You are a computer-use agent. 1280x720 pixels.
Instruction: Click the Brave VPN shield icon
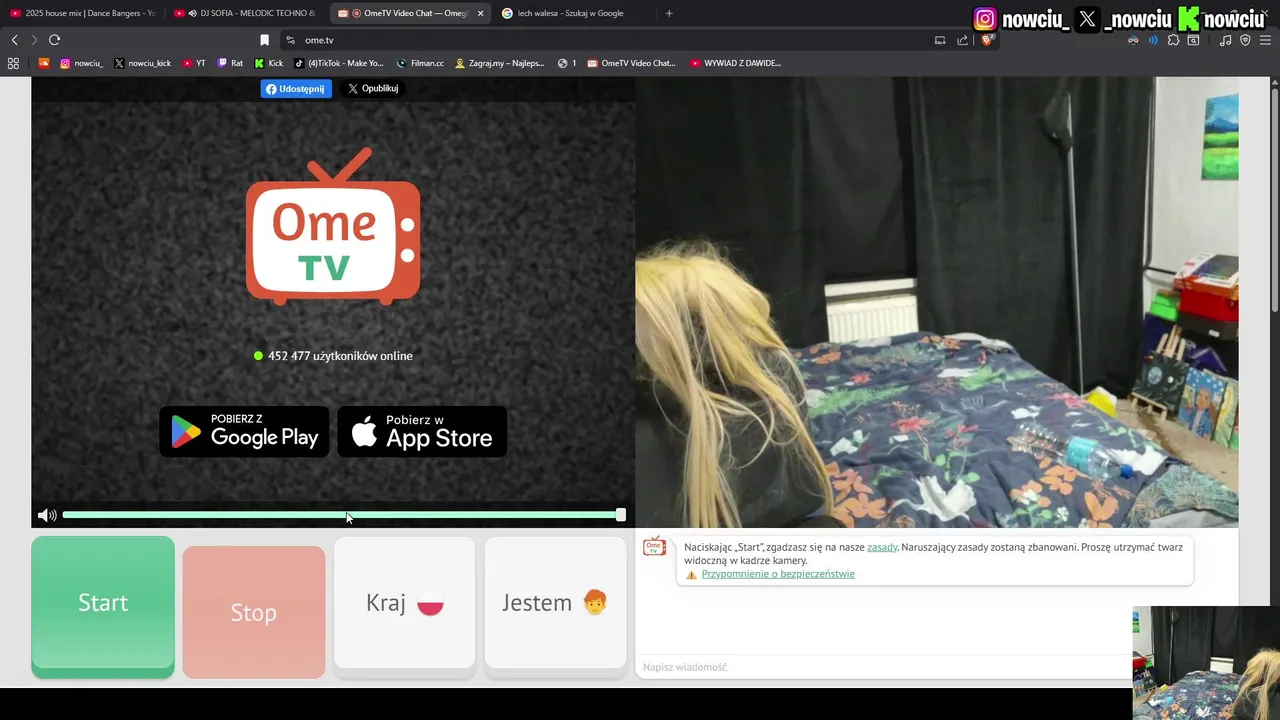(1245, 40)
